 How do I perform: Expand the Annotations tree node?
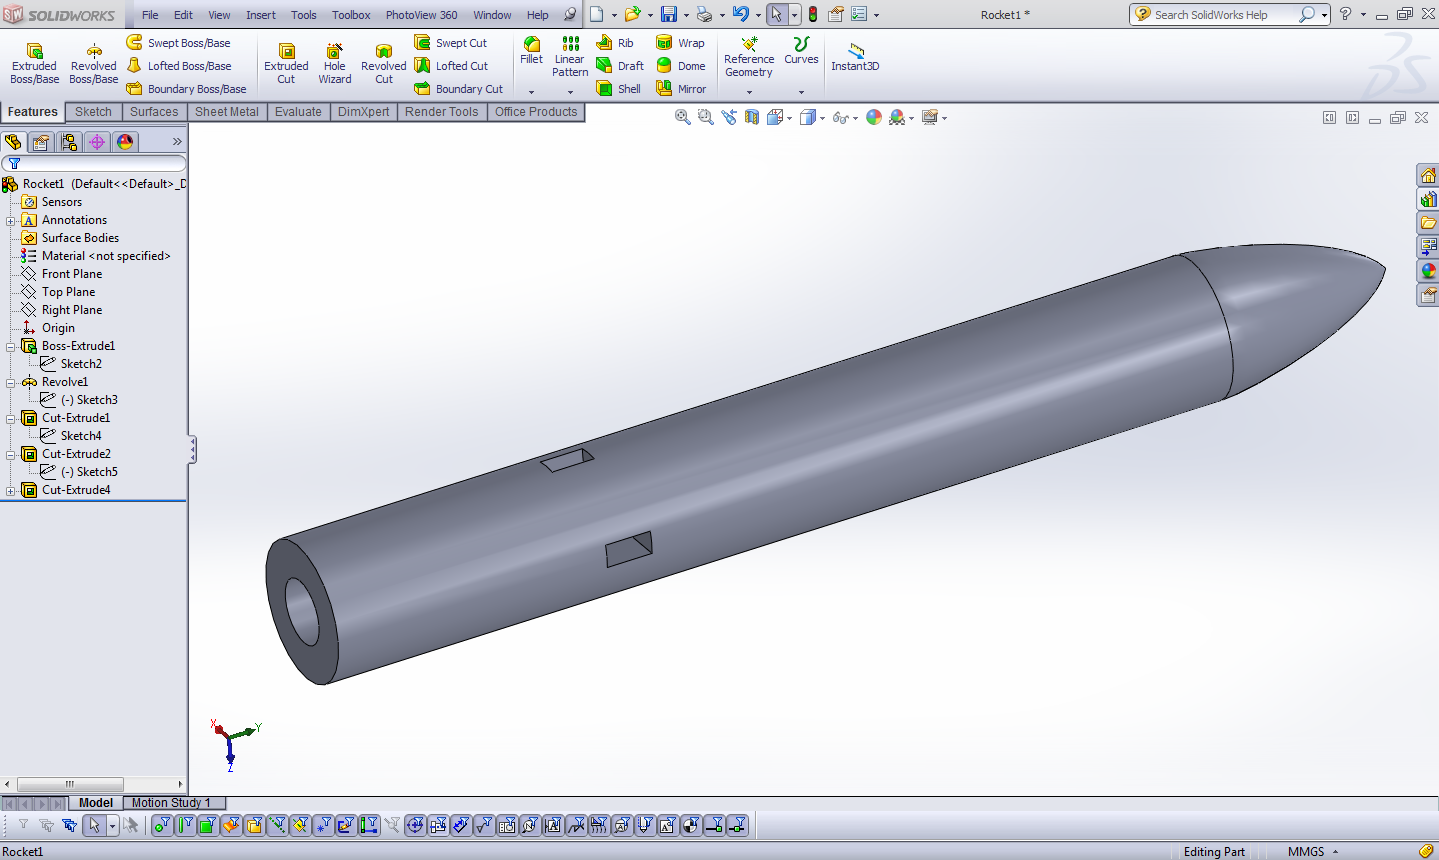(x=11, y=221)
